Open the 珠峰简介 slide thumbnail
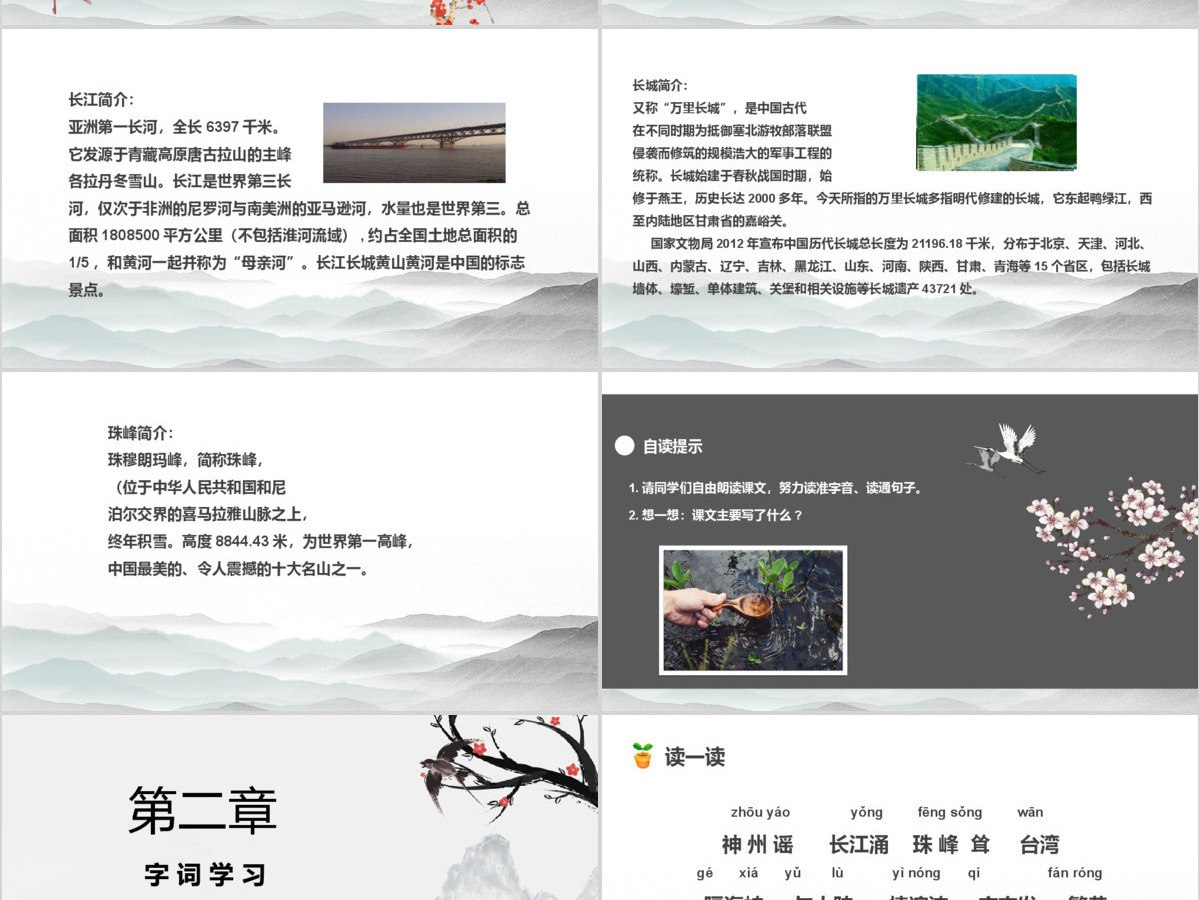Image resolution: width=1200 pixels, height=900 pixels. (300, 541)
